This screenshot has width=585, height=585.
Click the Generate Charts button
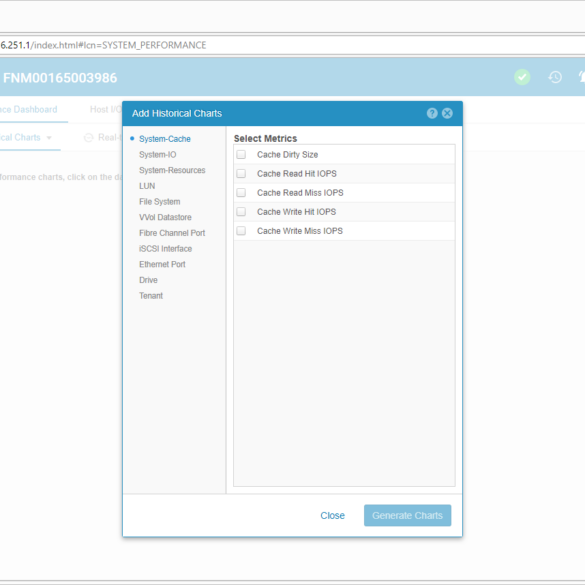(x=407, y=515)
